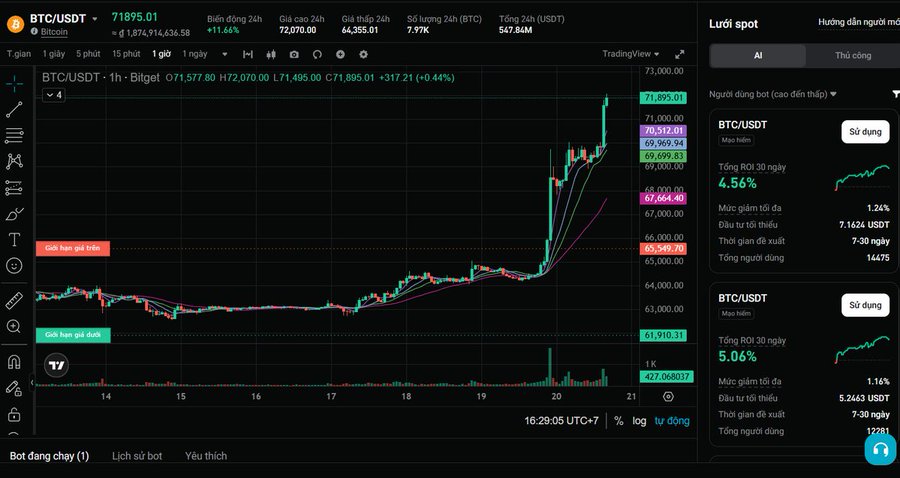
Task: Toggle lock all drawing tools padlock
Action: [x=14, y=414]
